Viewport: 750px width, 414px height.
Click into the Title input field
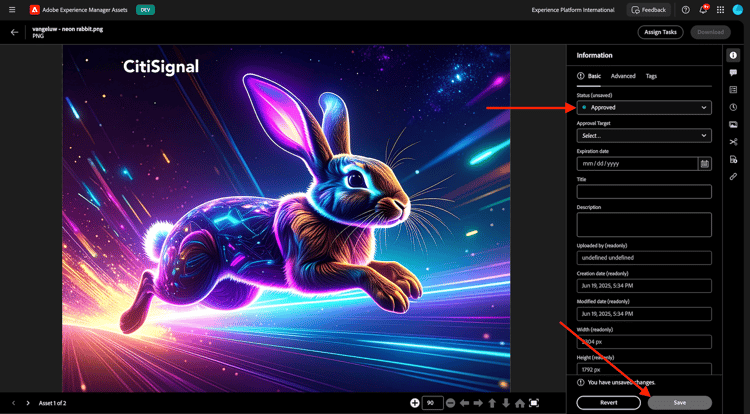(x=644, y=191)
